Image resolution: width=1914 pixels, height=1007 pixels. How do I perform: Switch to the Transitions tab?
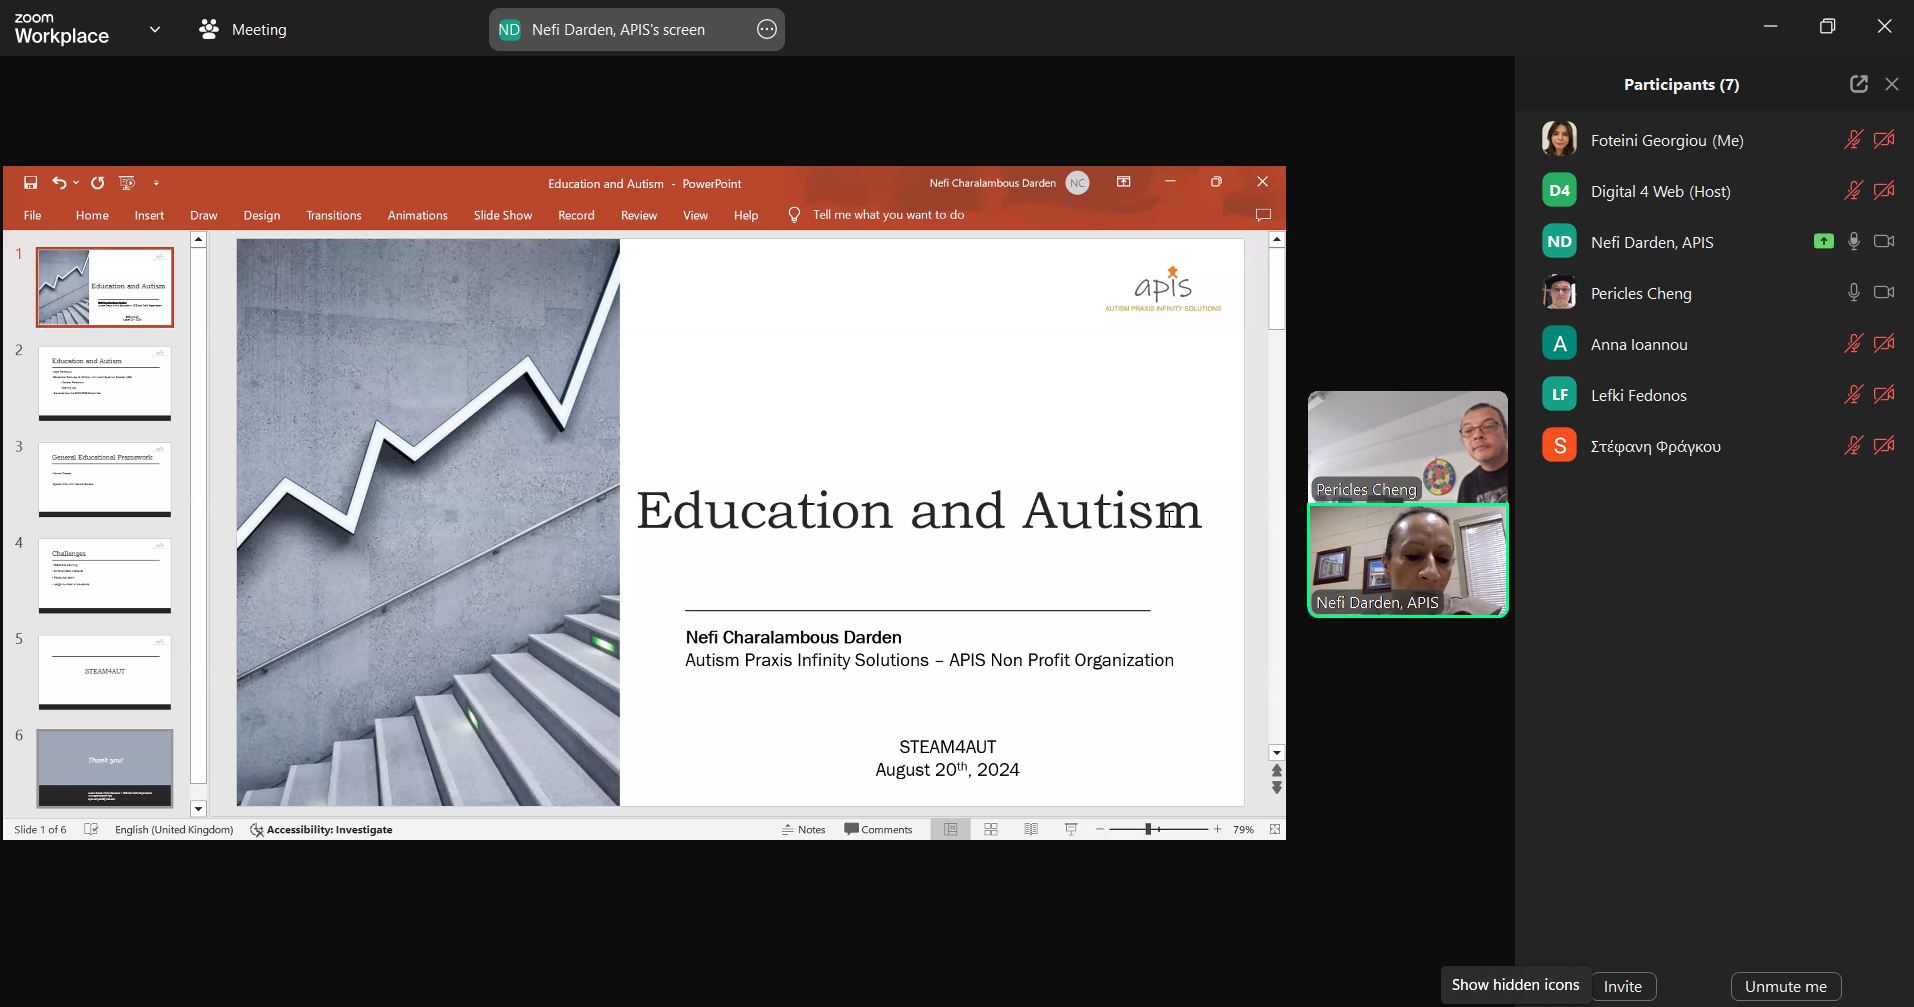pyautogui.click(x=334, y=215)
